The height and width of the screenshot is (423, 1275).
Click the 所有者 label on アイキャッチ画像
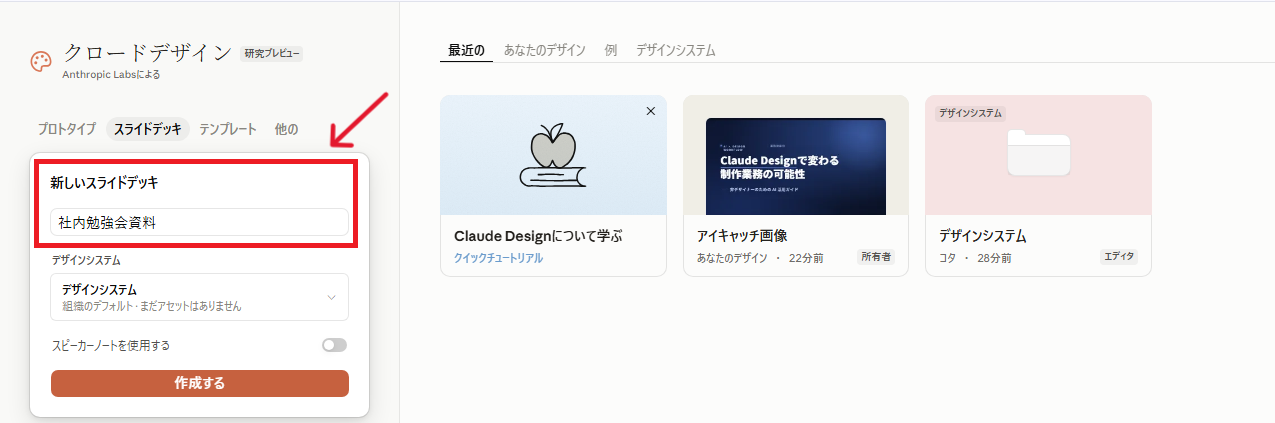coord(876,257)
